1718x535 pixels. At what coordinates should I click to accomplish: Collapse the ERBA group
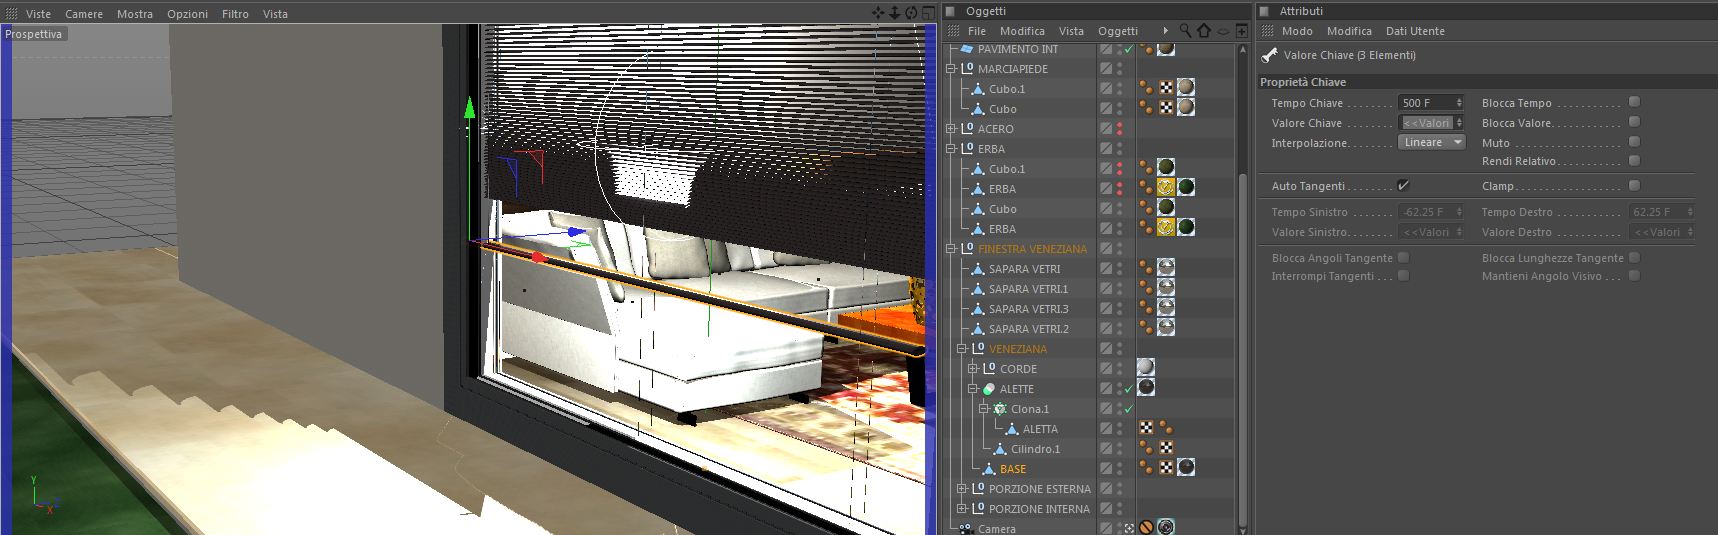(x=951, y=149)
